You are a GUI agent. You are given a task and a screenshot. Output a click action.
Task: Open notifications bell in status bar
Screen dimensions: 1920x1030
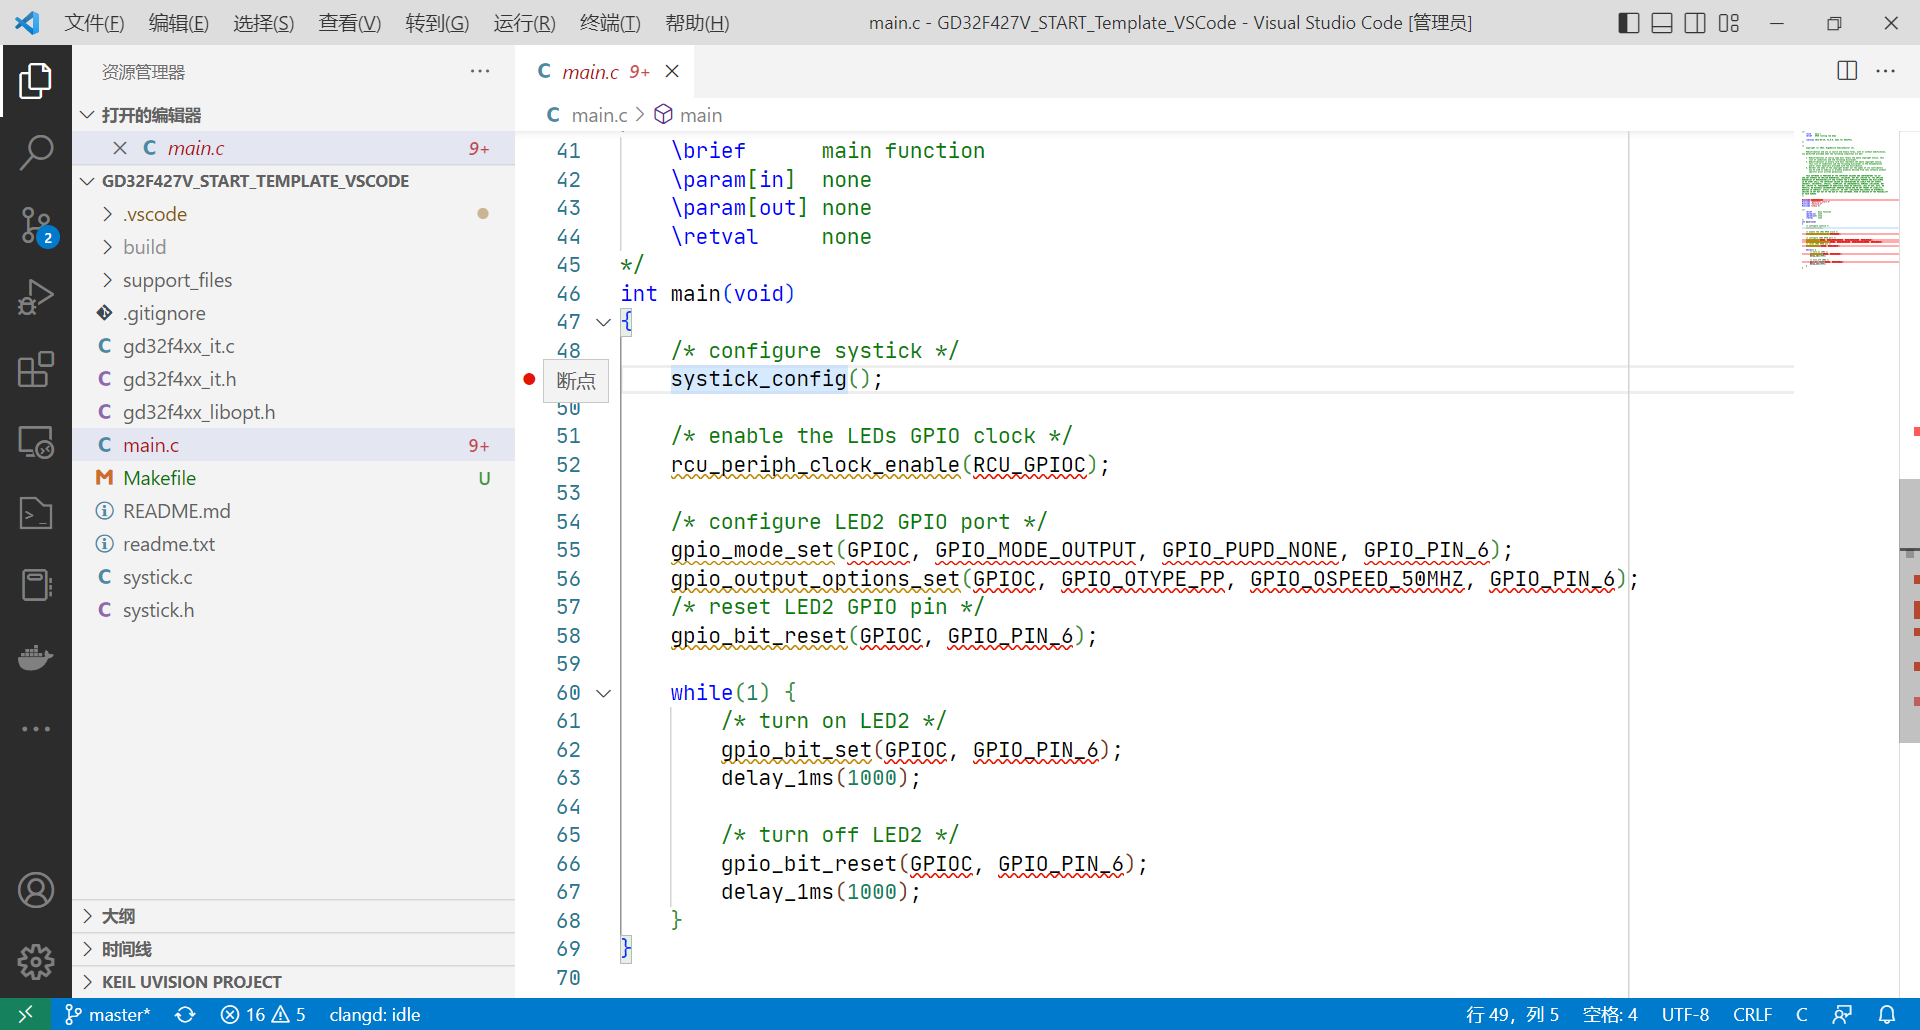point(1887,1014)
